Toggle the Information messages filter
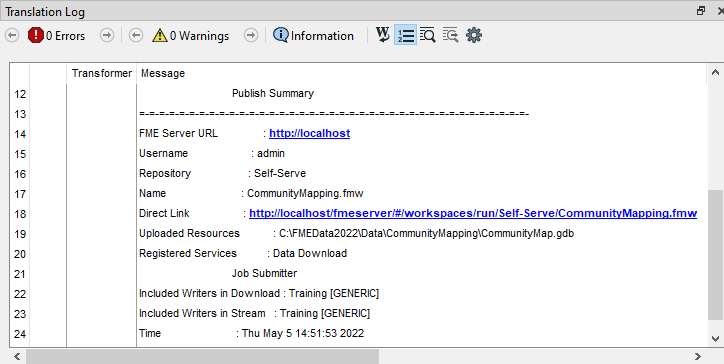The image size is (724, 364). tap(314, 36)
